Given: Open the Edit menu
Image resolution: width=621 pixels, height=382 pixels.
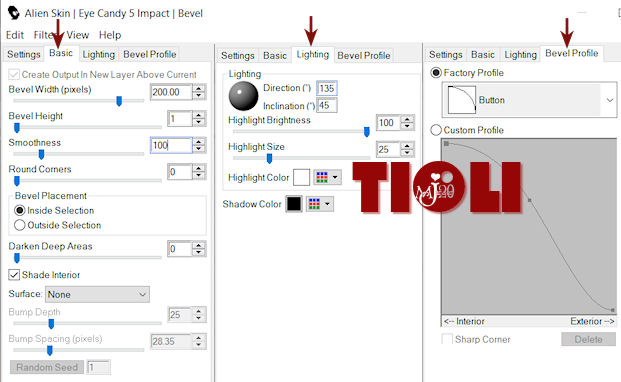Looking at the screenshot, I should pos(15,35).
